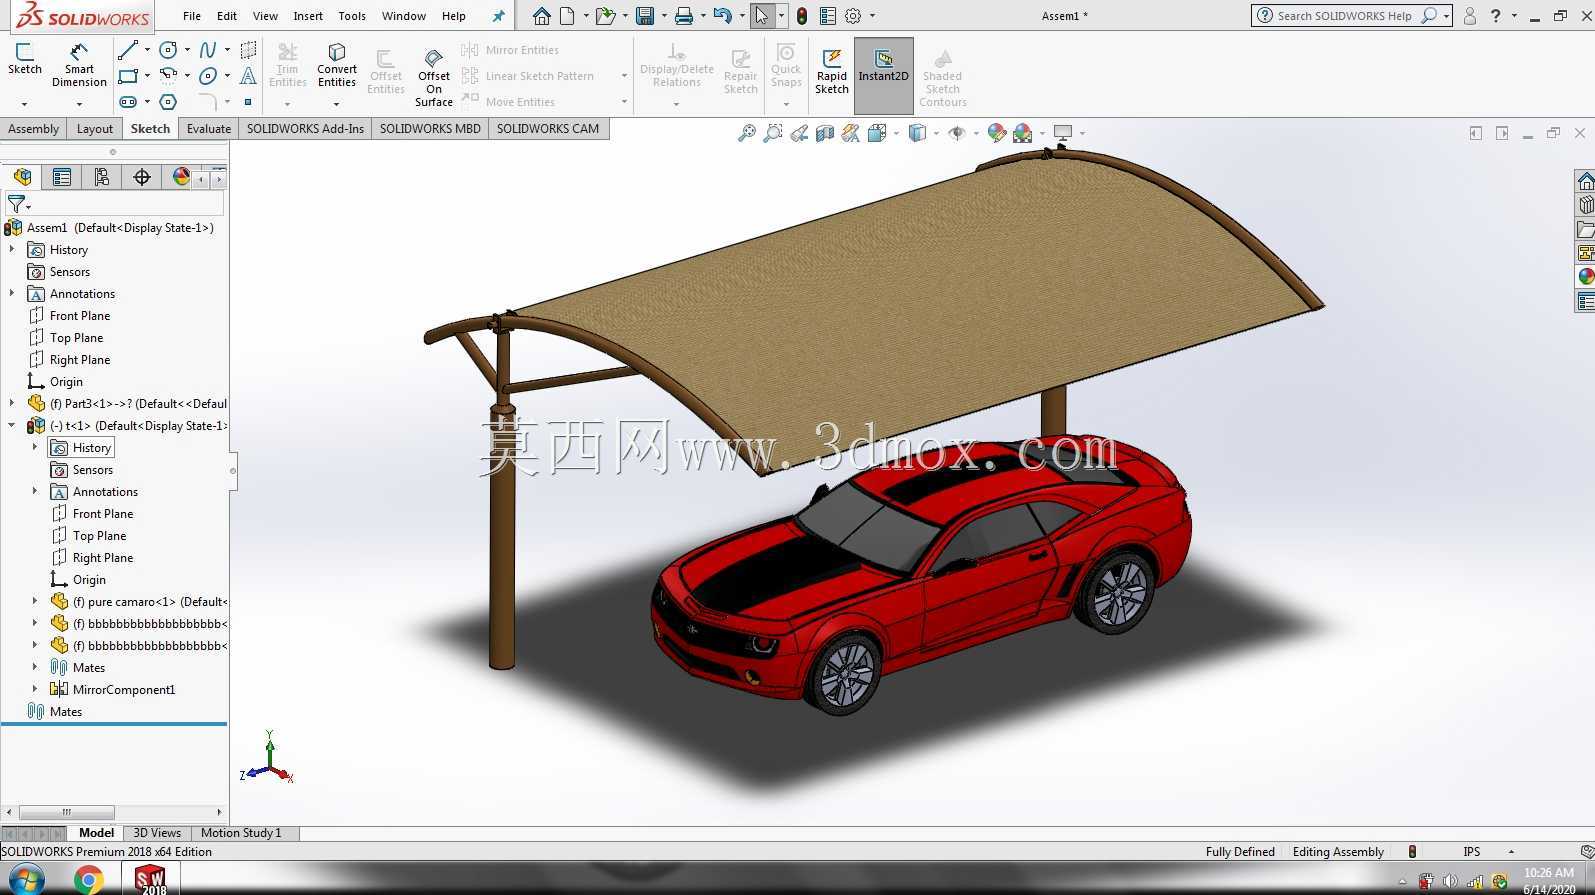Expand the top-level History folder
This screenshot has width=1595, height=895.
(12, 249)
